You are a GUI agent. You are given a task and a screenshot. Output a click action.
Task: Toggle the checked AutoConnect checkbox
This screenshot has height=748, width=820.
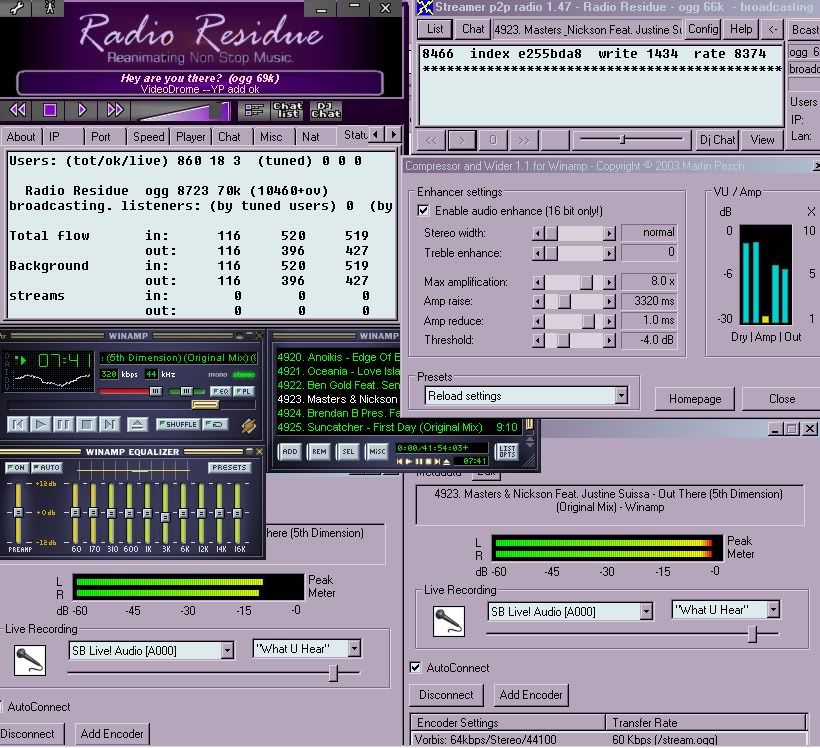click(x=415, y=667)
